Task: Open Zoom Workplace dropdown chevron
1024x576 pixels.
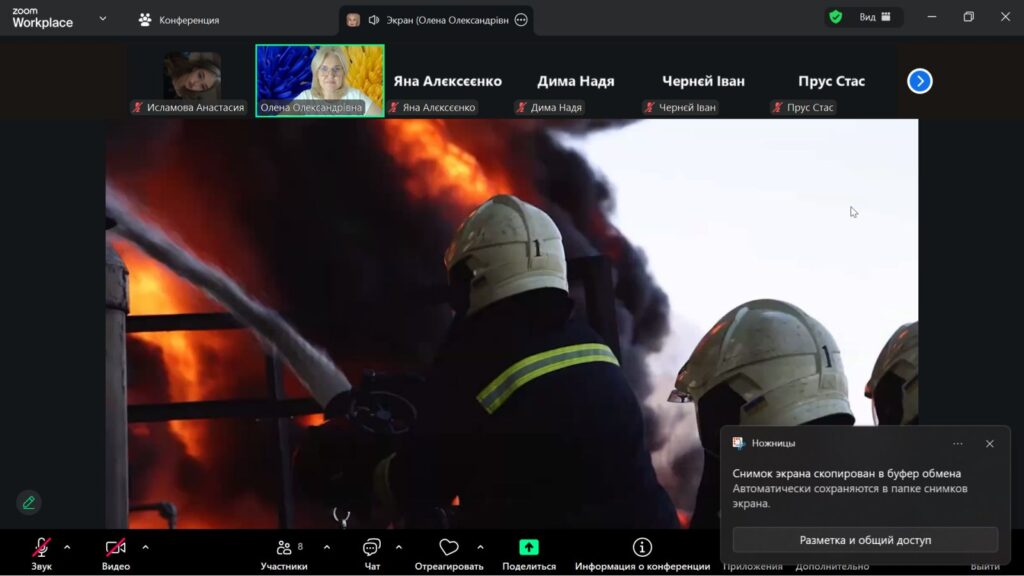Action: [102, 18]
